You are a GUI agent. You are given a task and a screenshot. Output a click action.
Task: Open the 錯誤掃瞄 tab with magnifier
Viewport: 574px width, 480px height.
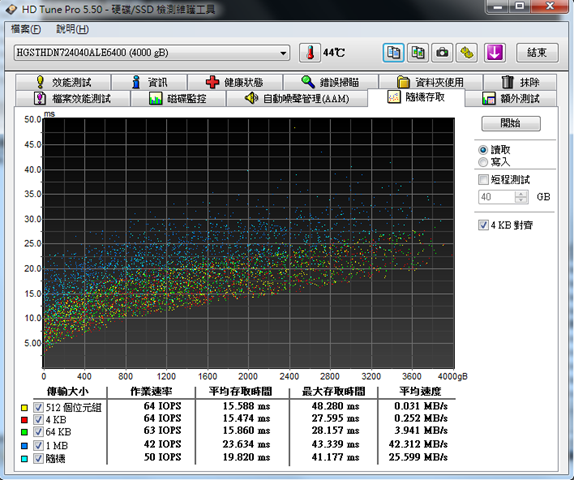(330, 82)
